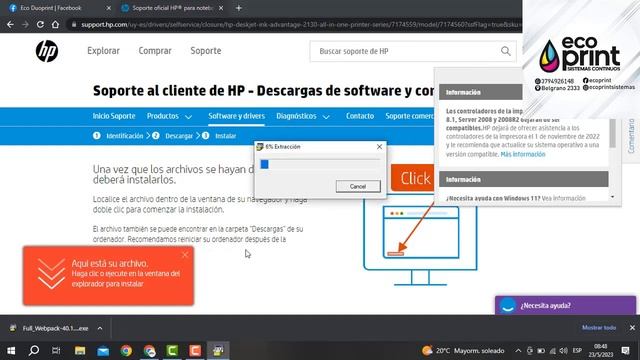Open Task View in taskbar
640x360 pixels.
click(x=56, y=351)
